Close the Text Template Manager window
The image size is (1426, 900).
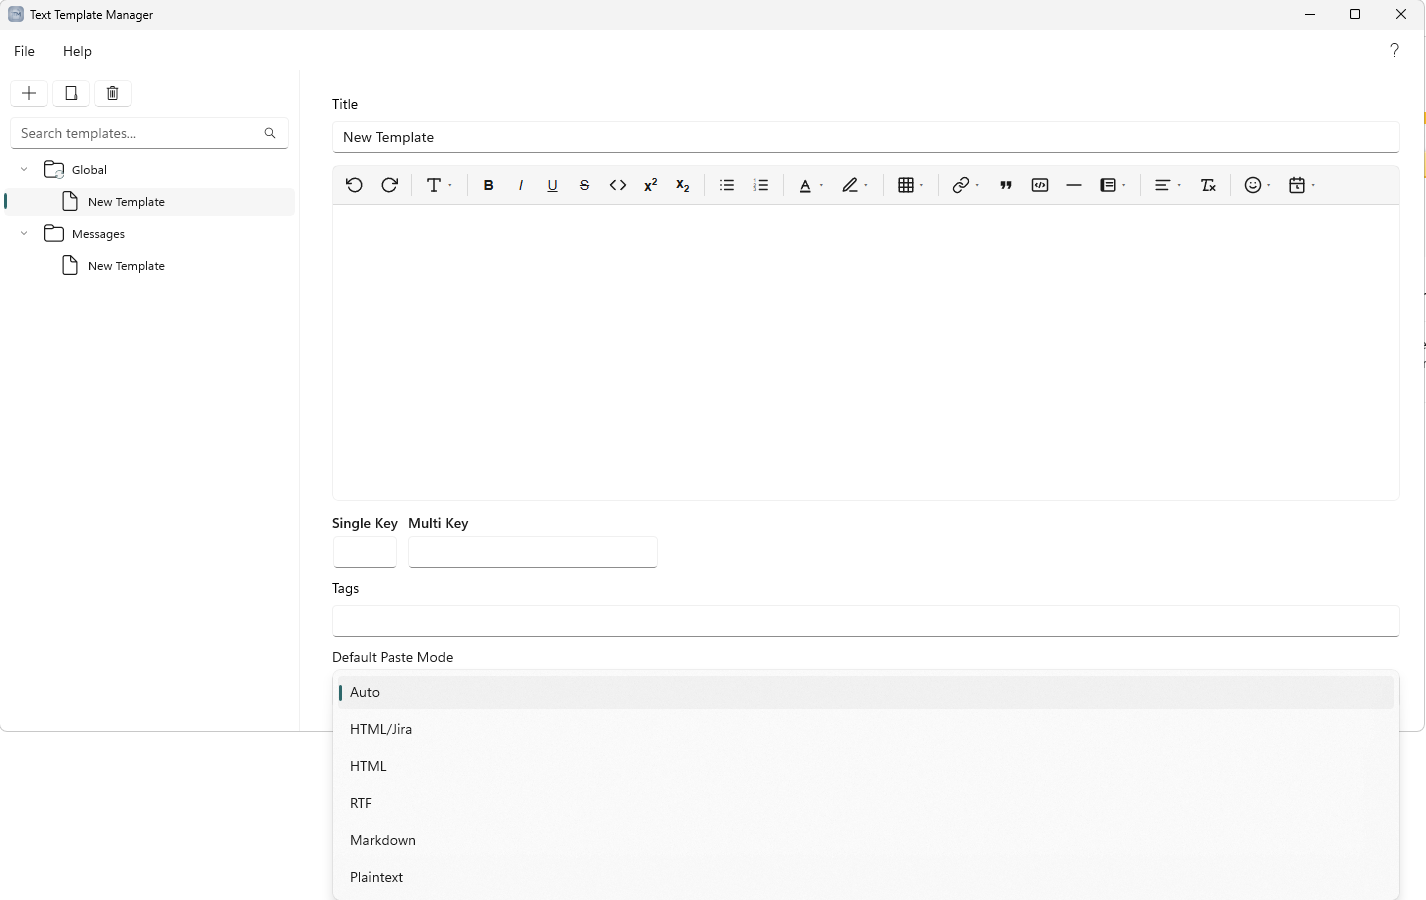(x=1401, y=14)
